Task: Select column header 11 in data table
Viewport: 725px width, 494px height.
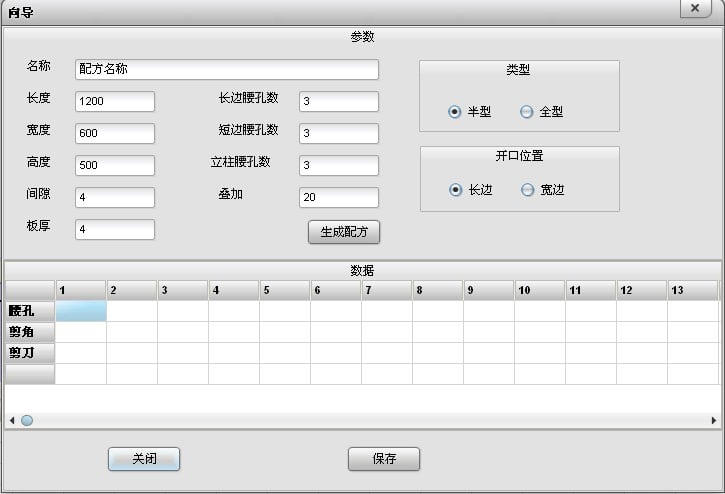Action: 591,290
